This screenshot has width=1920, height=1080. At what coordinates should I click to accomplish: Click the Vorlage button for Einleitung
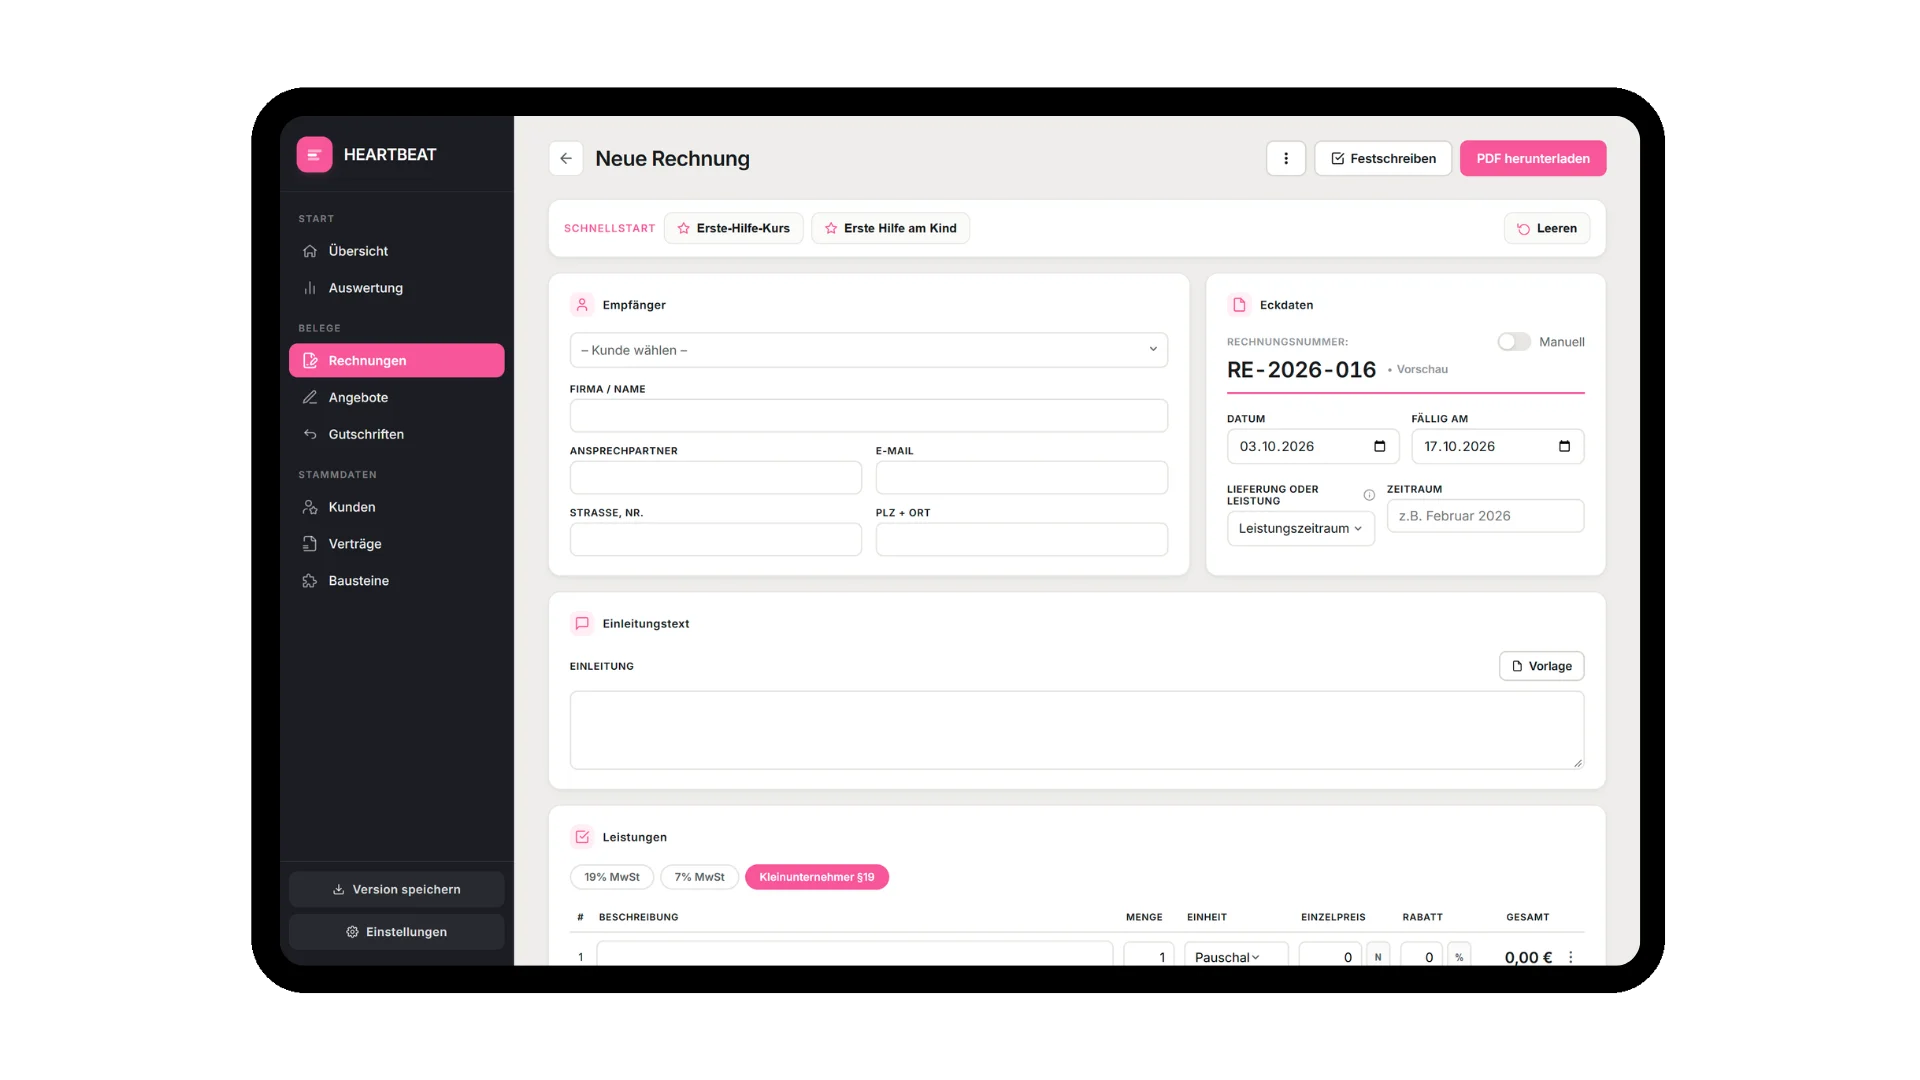[x=1541, y=666]
